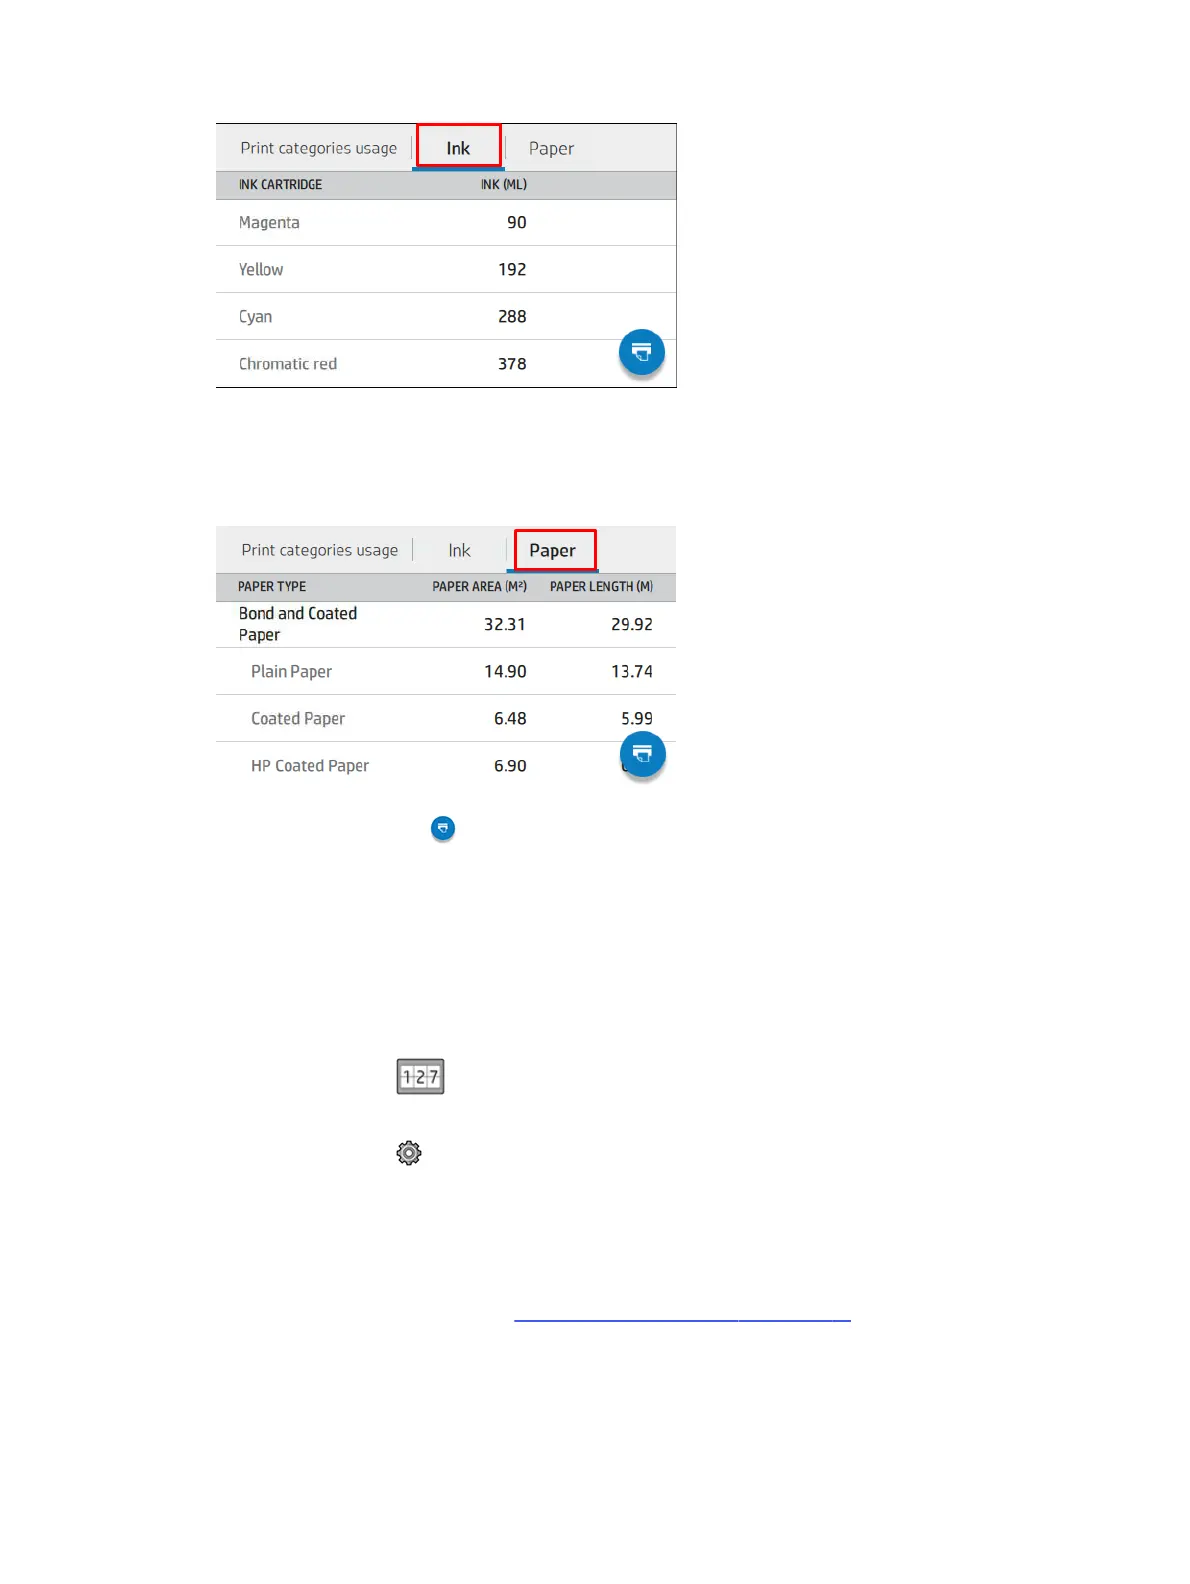Screen dimensions: 1190x1584
Task: Click the blue print button in the ink usage panel
Action: [x=641, y=352]
